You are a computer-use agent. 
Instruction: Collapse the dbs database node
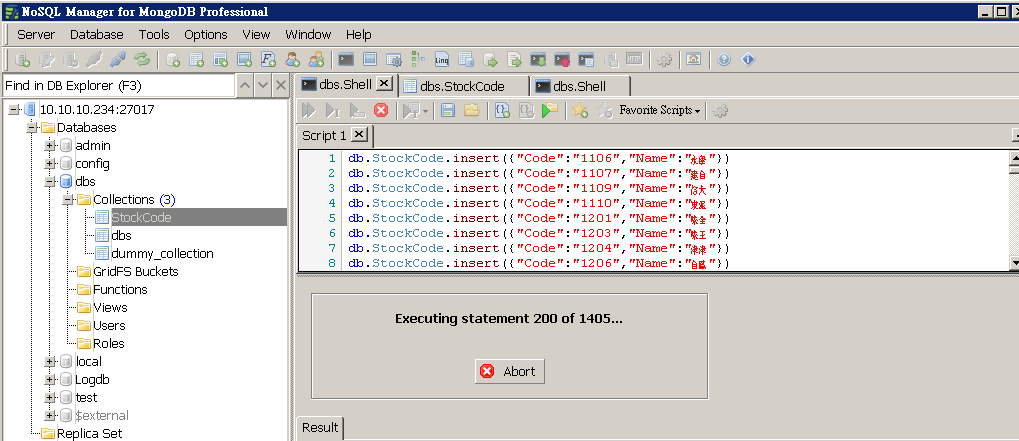point(49,182)
